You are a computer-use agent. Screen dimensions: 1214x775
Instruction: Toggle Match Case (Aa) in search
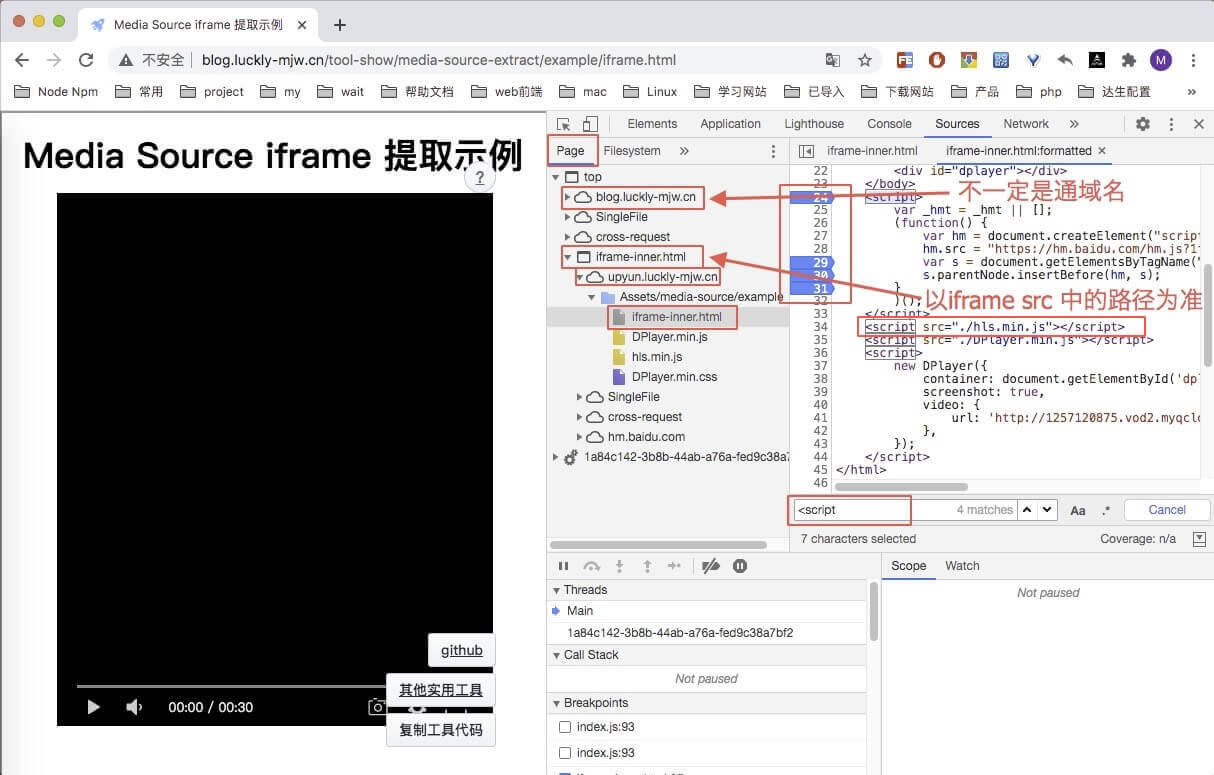click(x=1078, y=510)
